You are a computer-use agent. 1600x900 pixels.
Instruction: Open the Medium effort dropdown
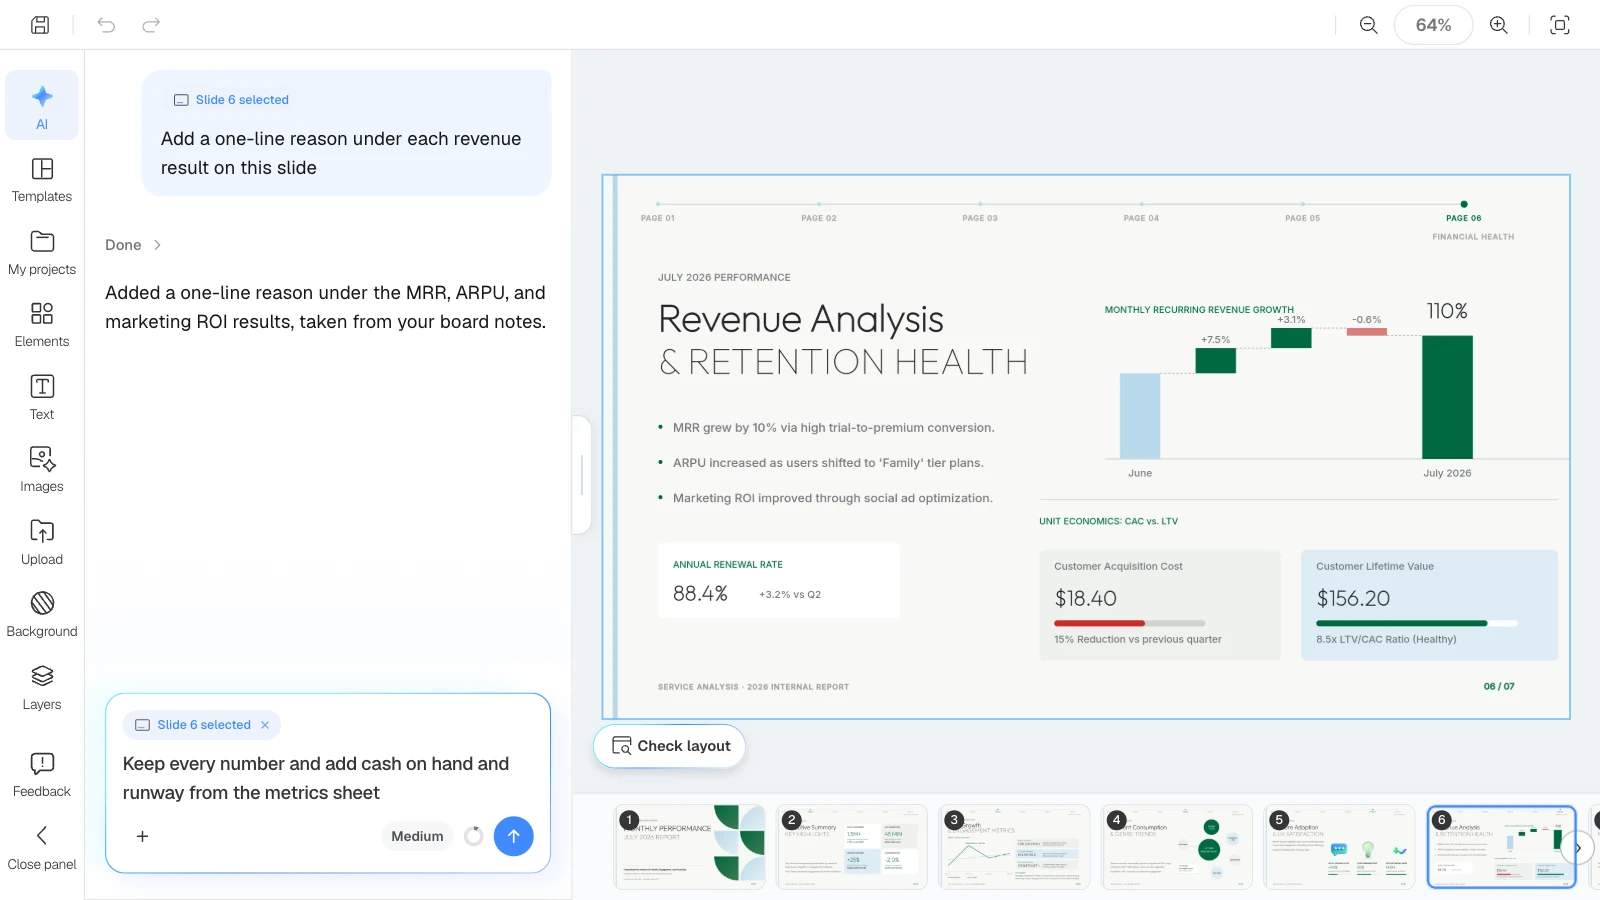pos(417,836)
